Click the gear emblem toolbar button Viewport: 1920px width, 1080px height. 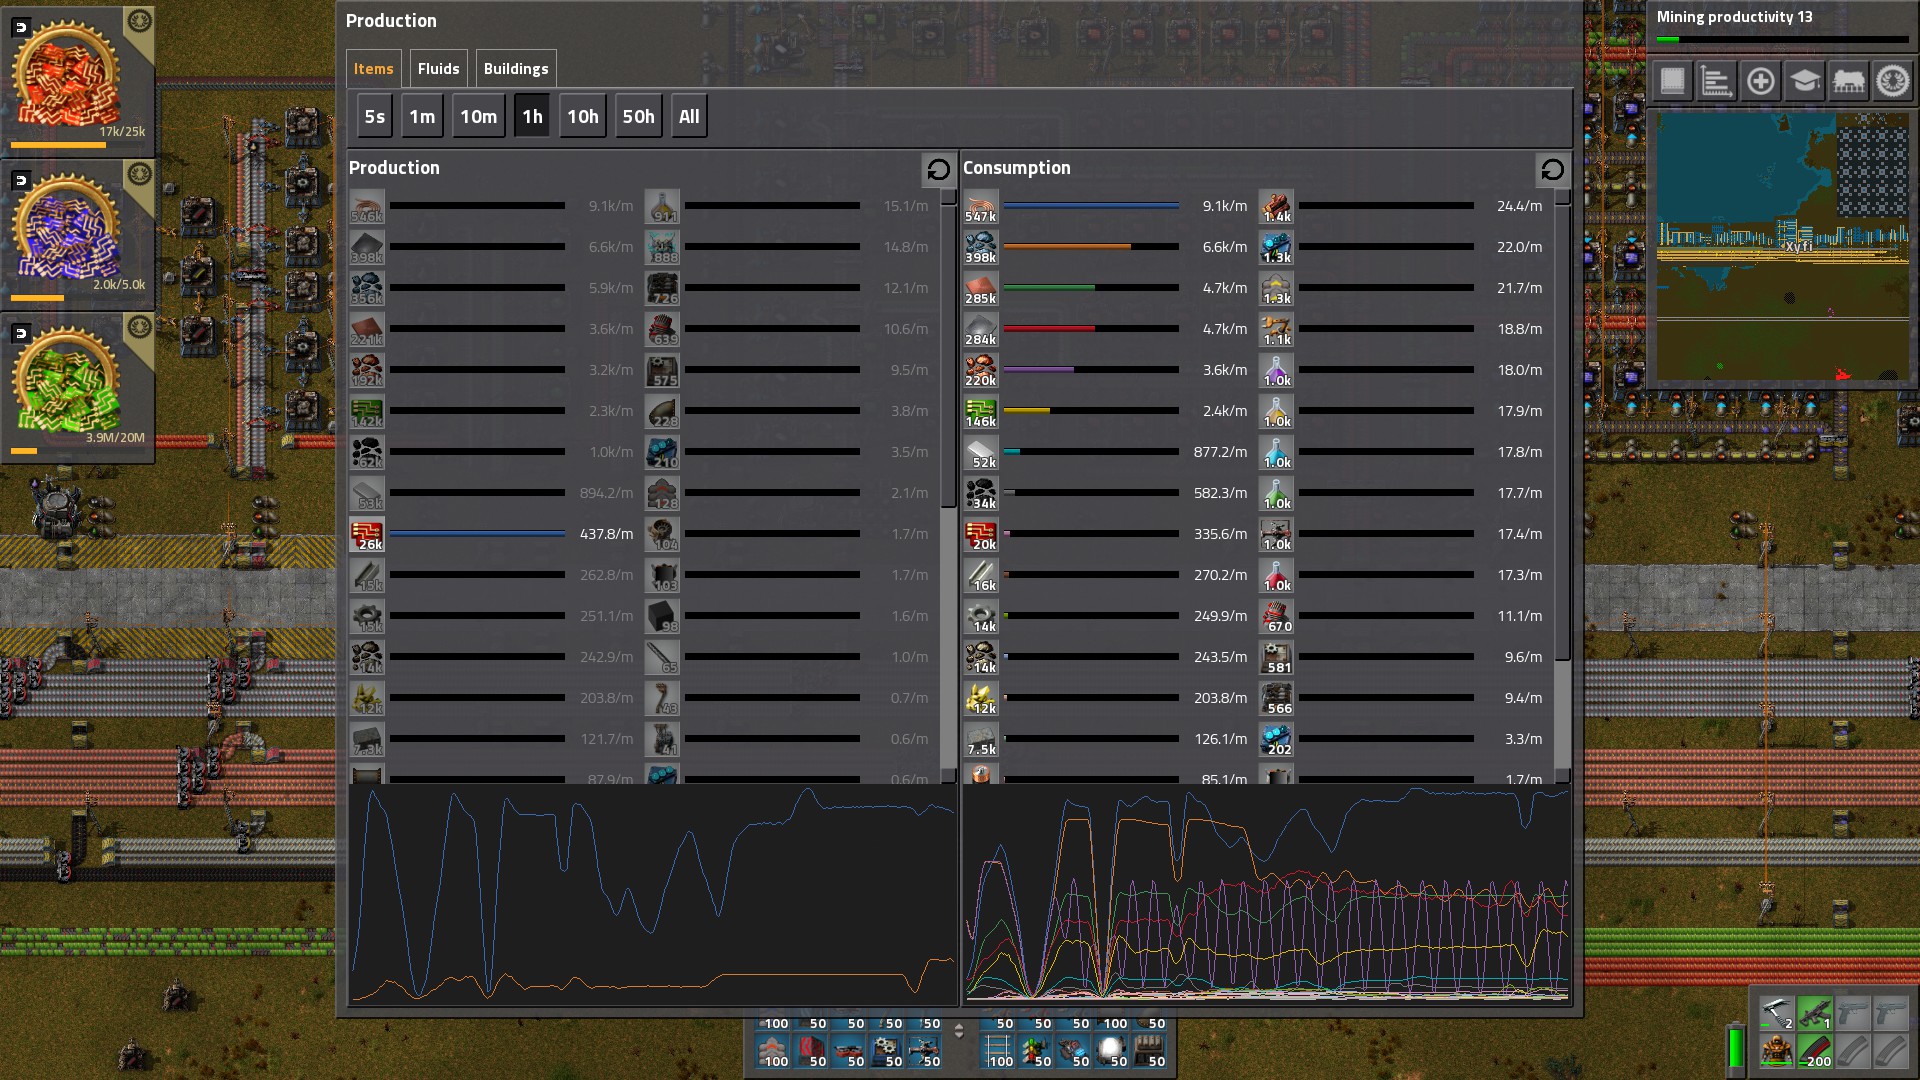click(1892, 81)
